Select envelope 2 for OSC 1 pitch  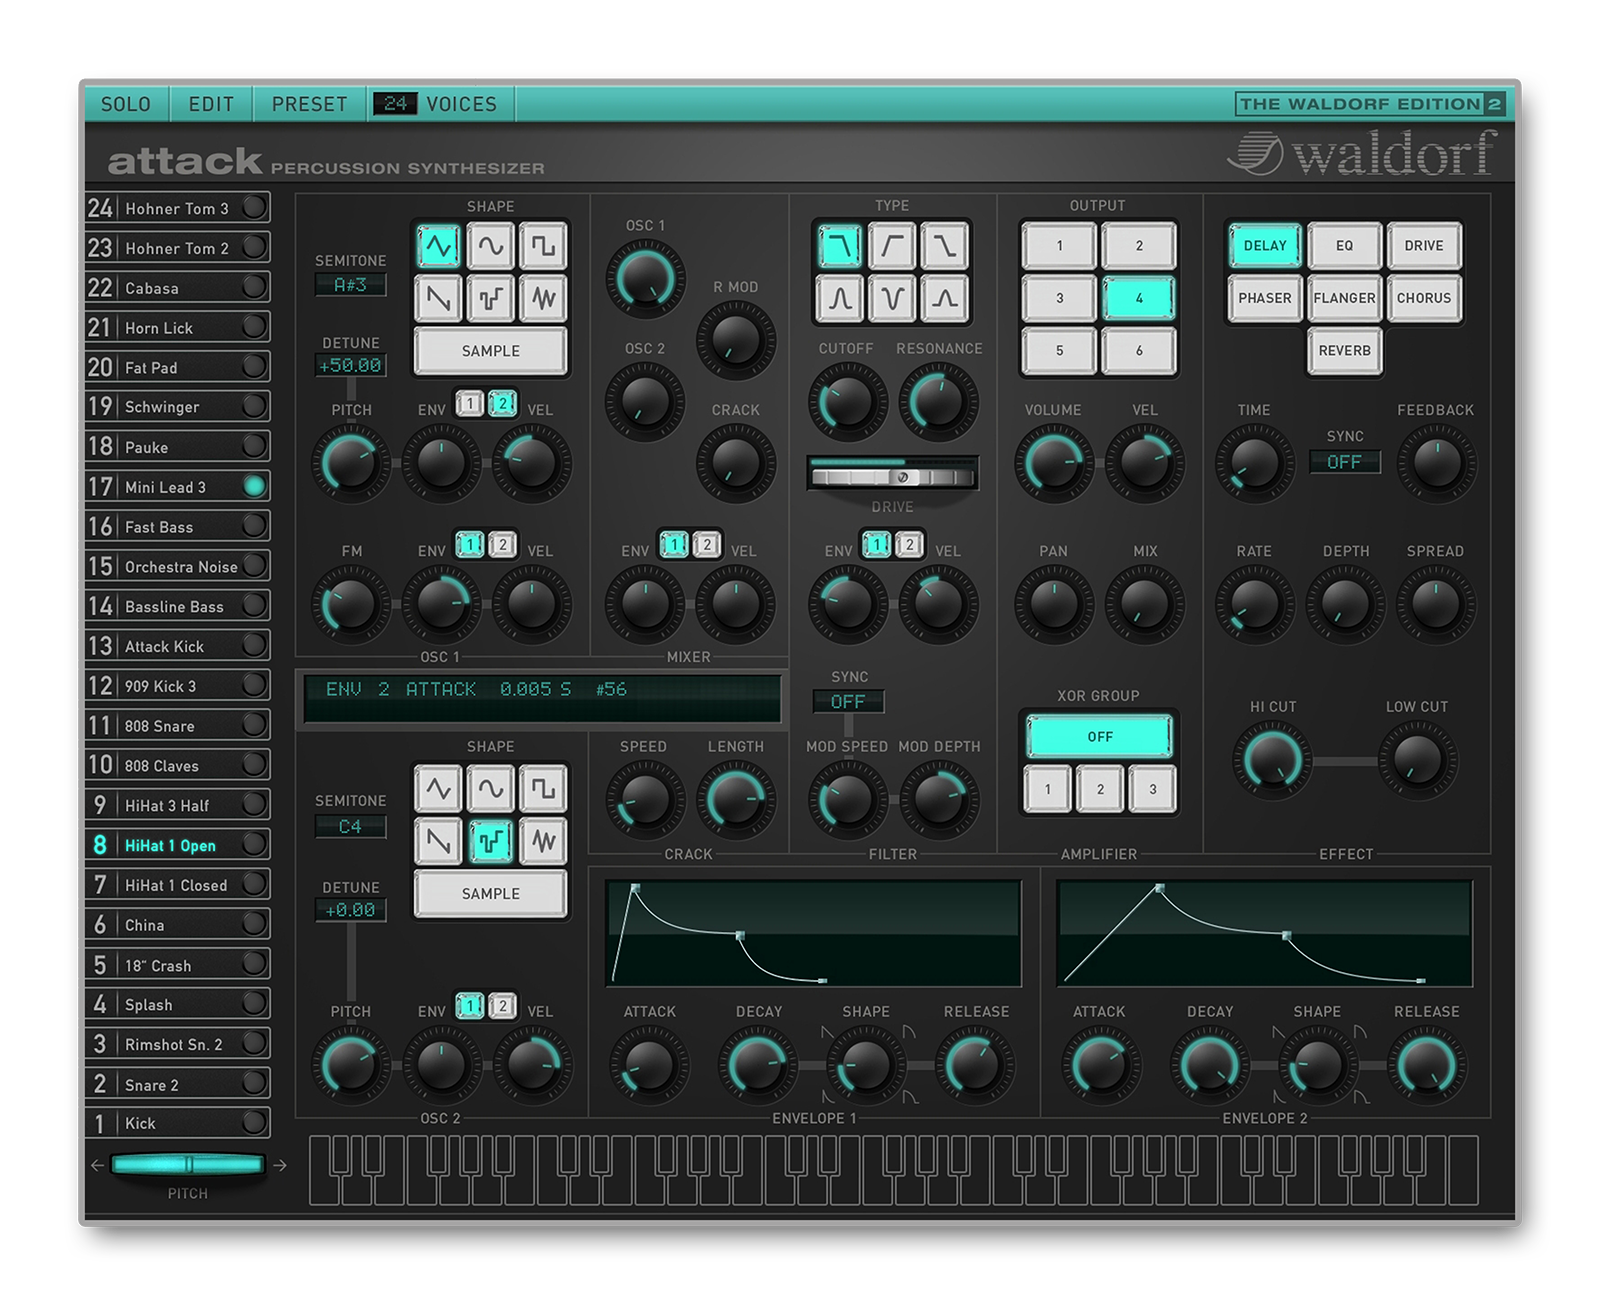(502, 403)
